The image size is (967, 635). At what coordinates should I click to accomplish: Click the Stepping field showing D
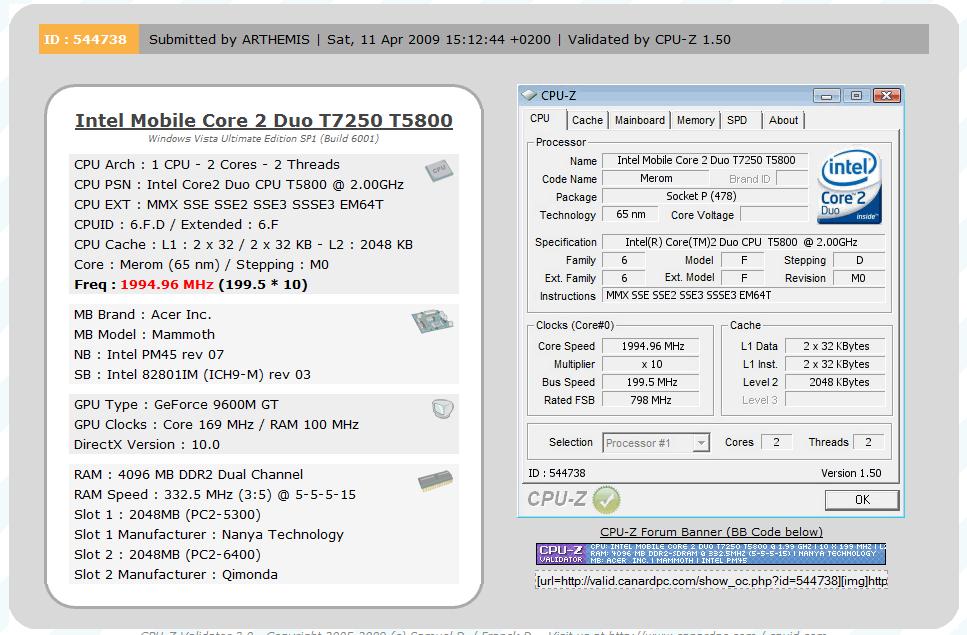tap(858, 260)
